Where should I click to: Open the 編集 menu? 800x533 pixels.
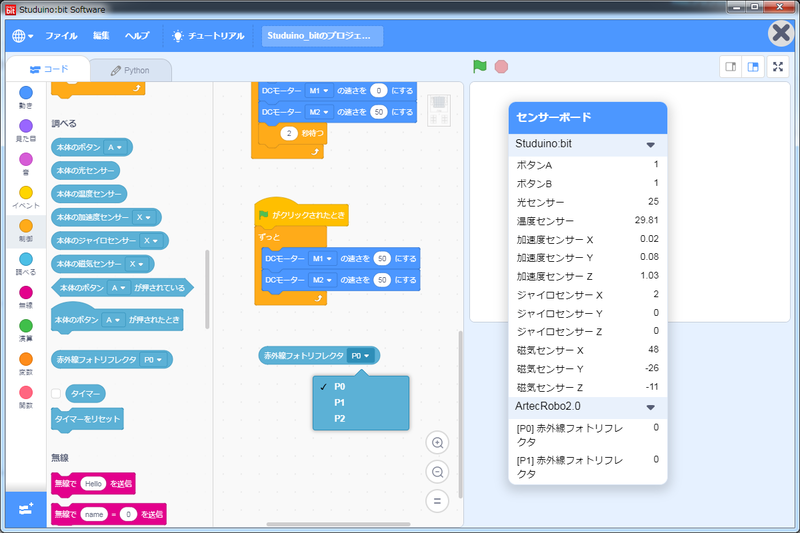pyautogui.click(x=101, y=36)
